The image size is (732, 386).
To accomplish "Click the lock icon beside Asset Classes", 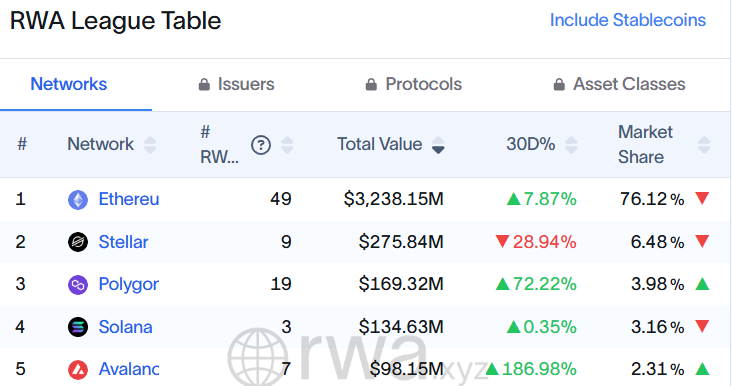I will click(559, 84).
